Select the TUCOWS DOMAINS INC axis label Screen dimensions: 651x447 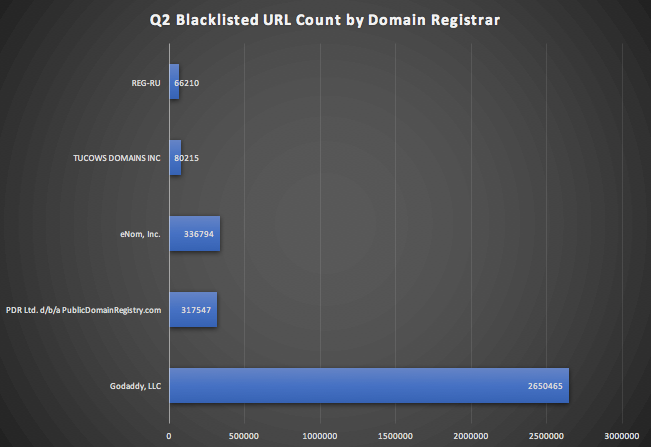pos(117,158)
